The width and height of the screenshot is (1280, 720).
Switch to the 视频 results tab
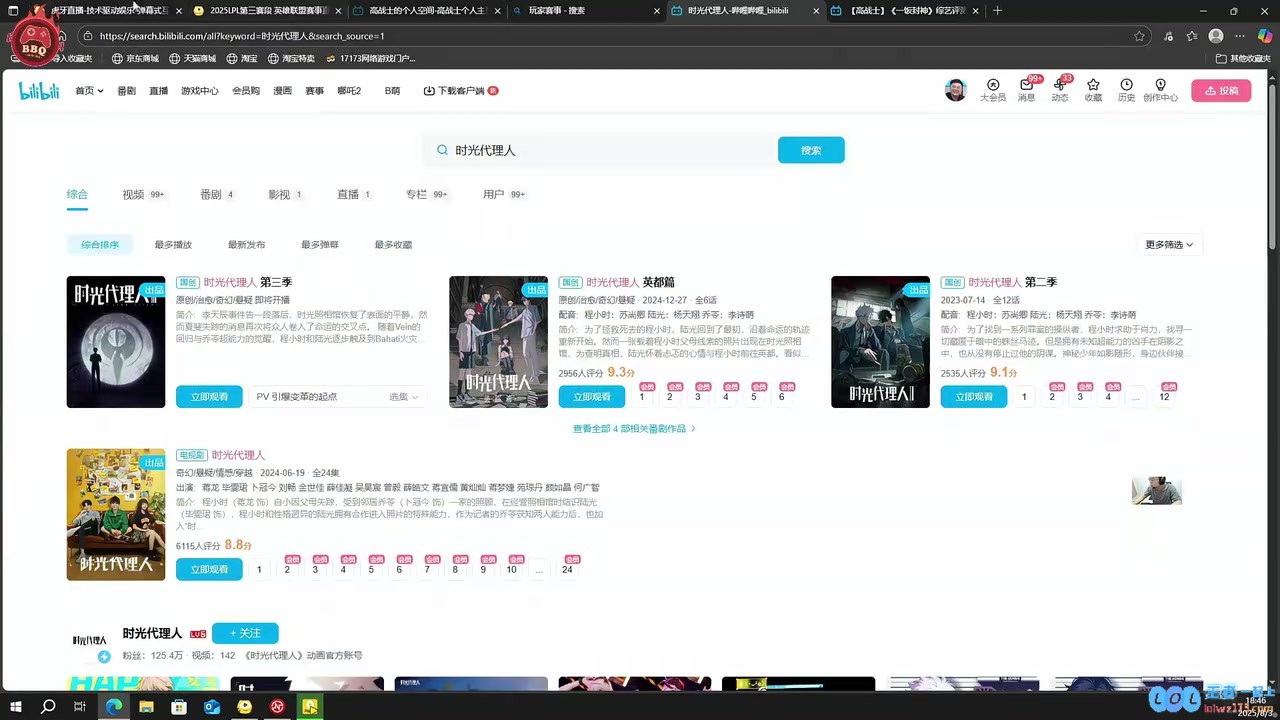[143, 194]
